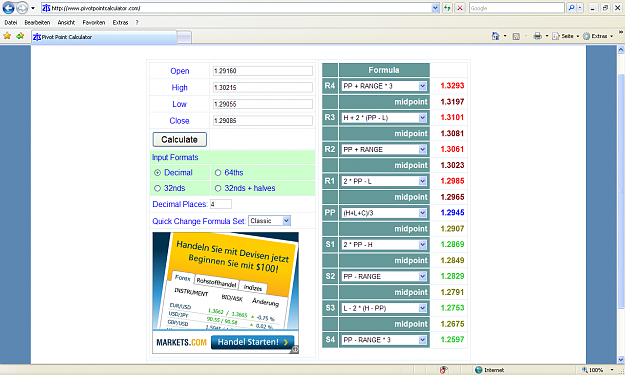The image size is (625, 375).
Task: Click the R4 value 1.3293
Action: (452, 86)
